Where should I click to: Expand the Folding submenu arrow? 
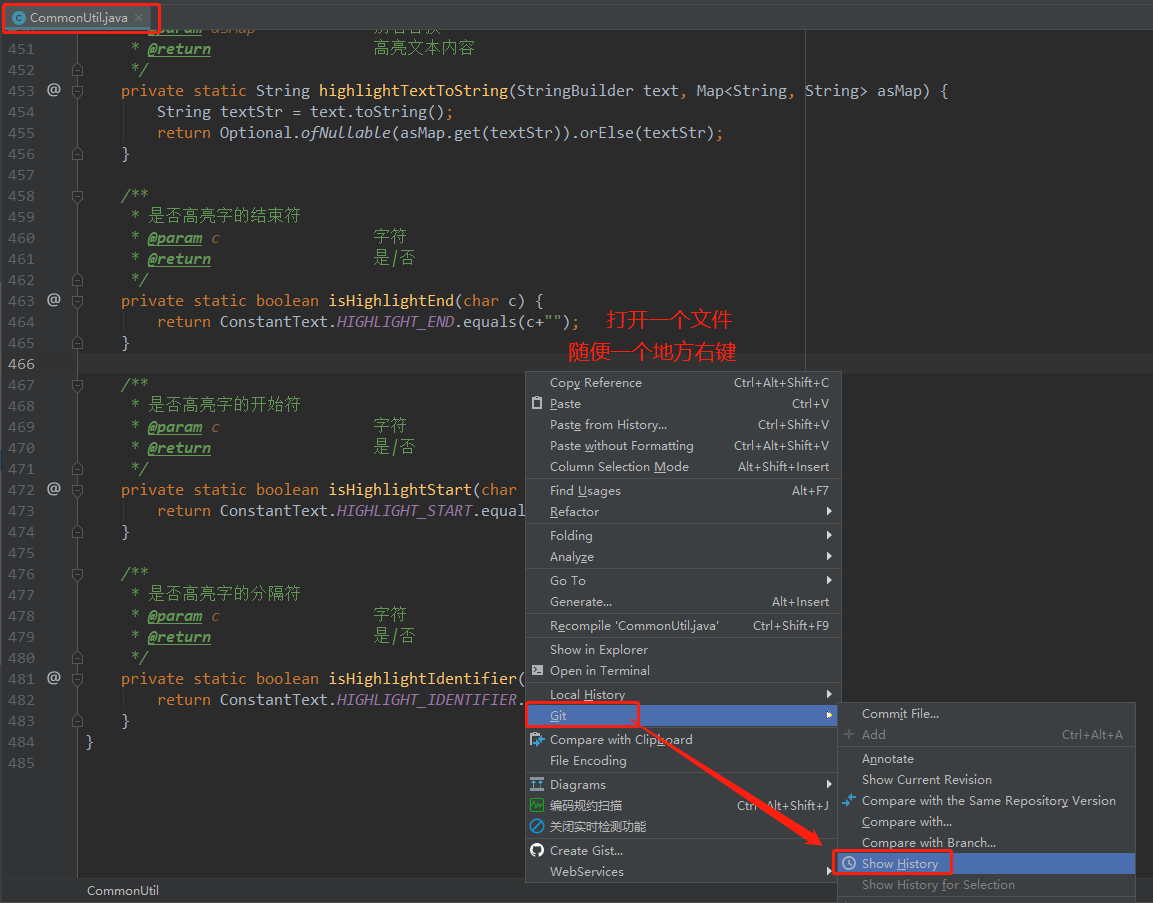pos(829,535)
